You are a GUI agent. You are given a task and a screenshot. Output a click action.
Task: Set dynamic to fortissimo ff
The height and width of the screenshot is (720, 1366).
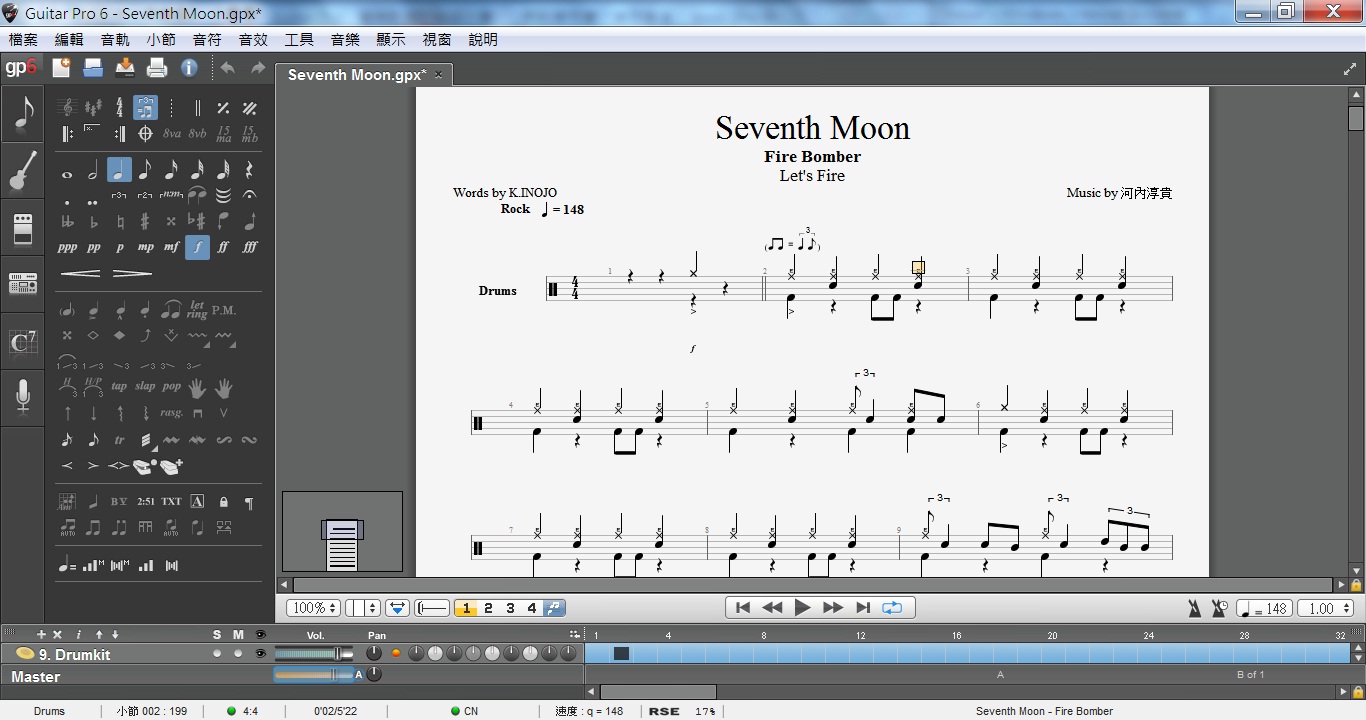click(x=223, y=247)
